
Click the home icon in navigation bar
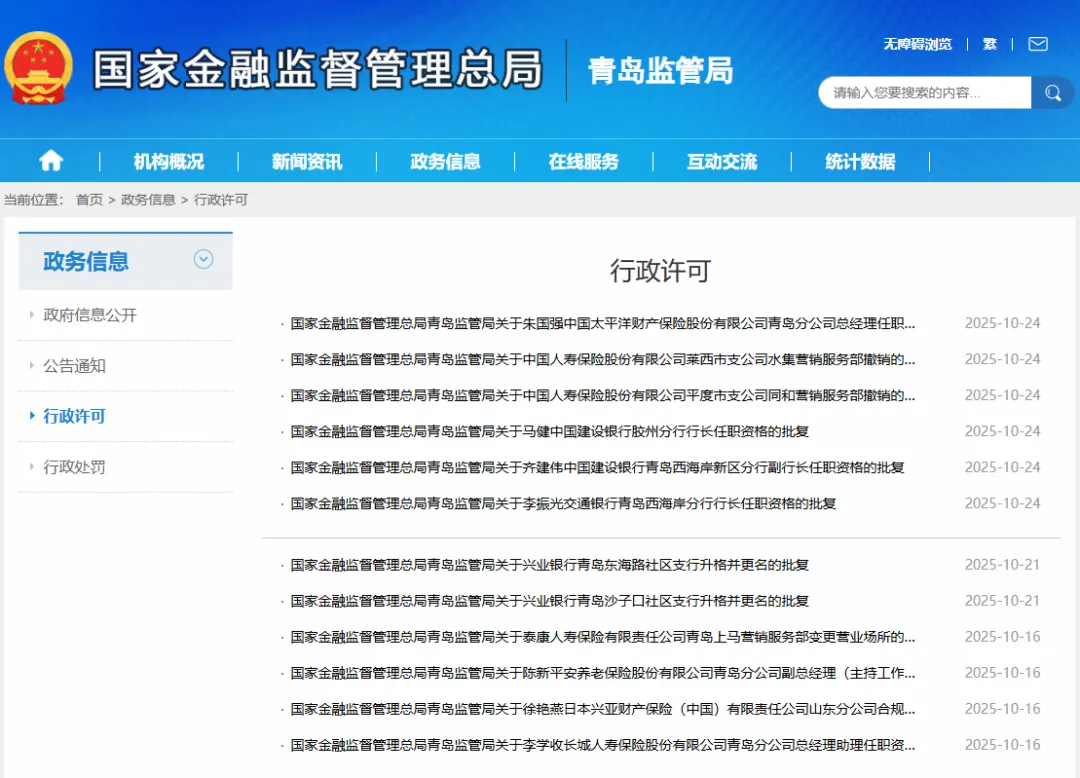[50, 161]
